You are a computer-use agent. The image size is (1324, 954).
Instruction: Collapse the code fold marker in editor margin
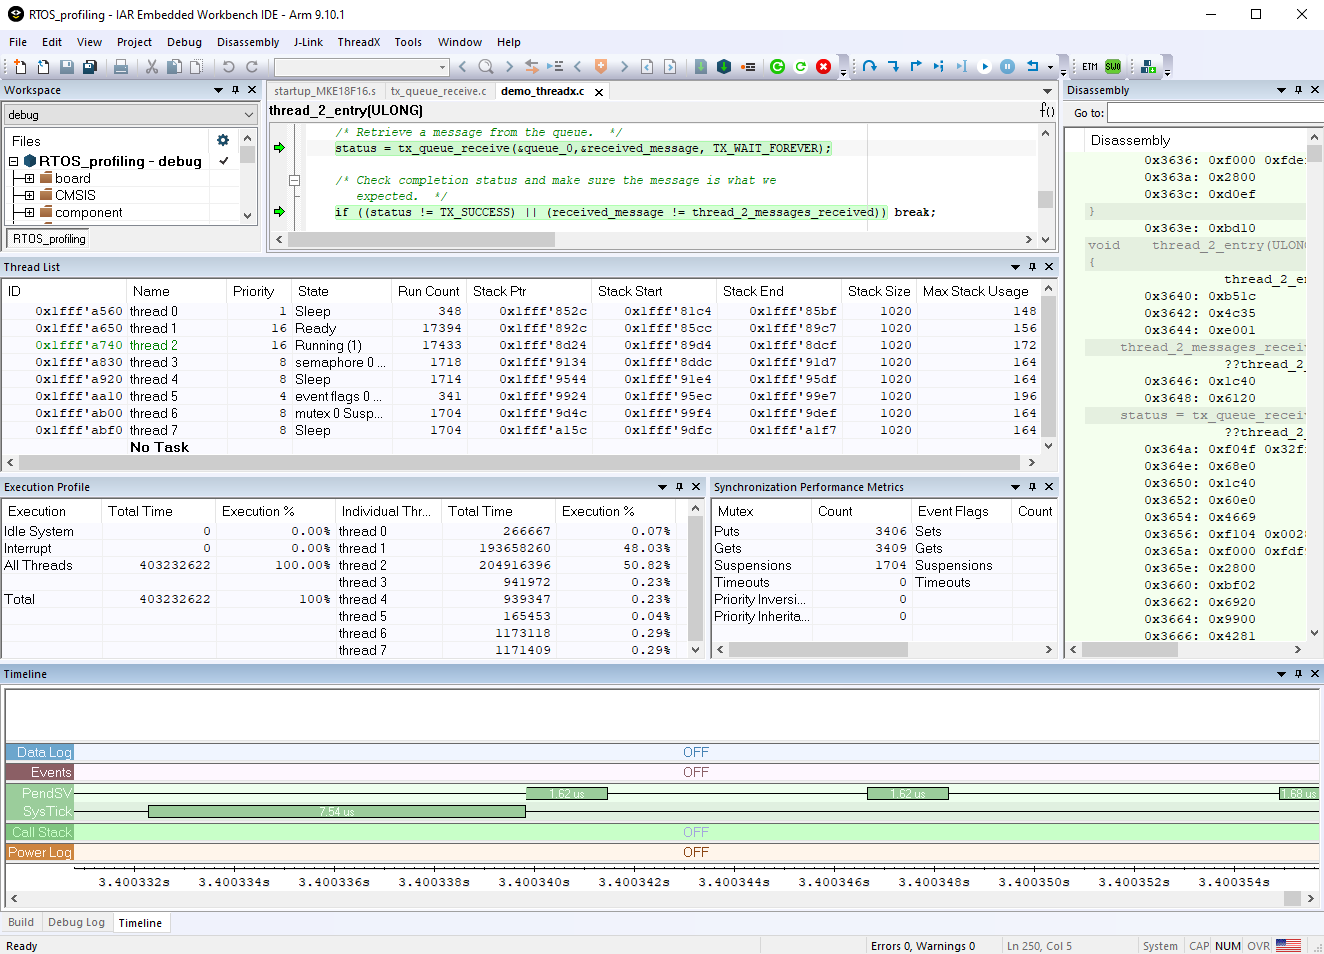(x=294, y=181)
